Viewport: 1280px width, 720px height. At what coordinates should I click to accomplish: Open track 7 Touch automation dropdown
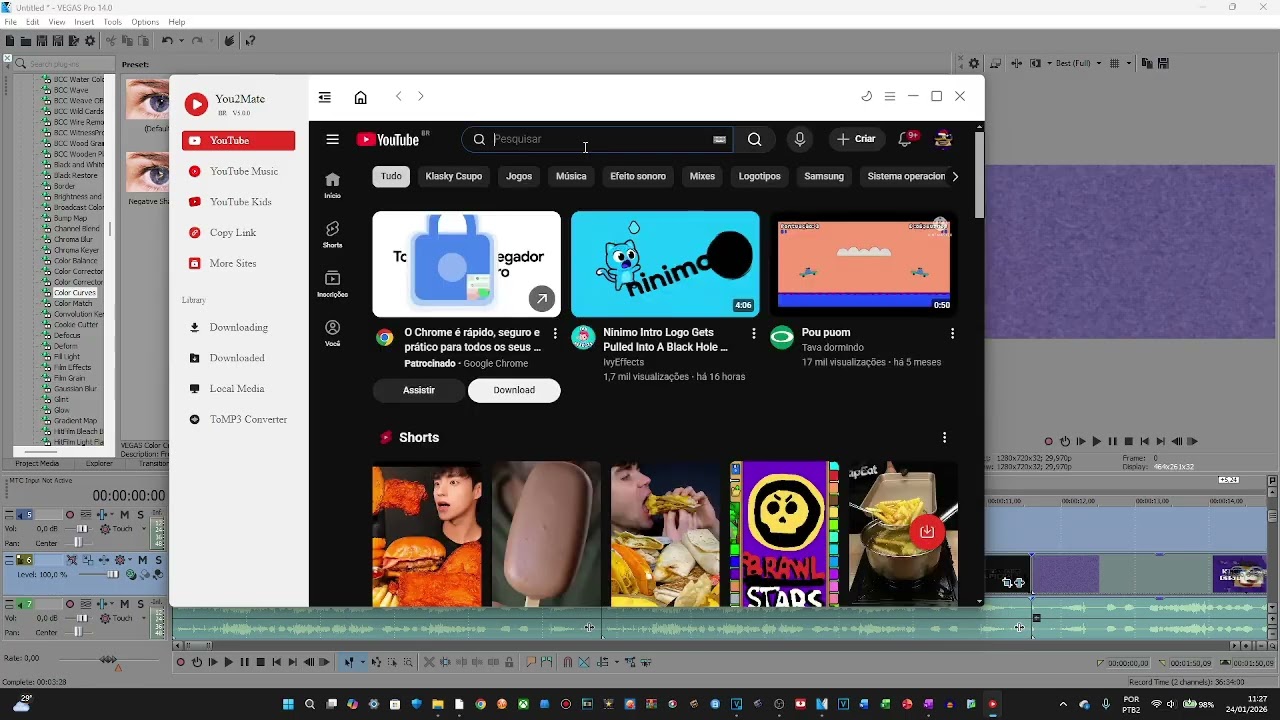coord(144,618)
